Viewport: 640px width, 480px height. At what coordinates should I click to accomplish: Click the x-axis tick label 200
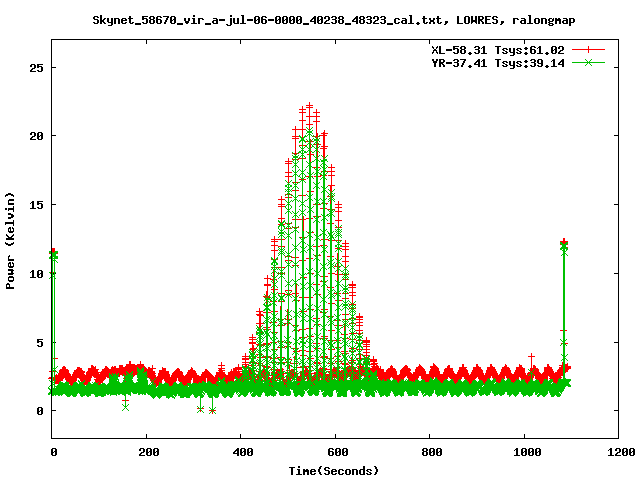pyautogui.click(x=148, y=452)
